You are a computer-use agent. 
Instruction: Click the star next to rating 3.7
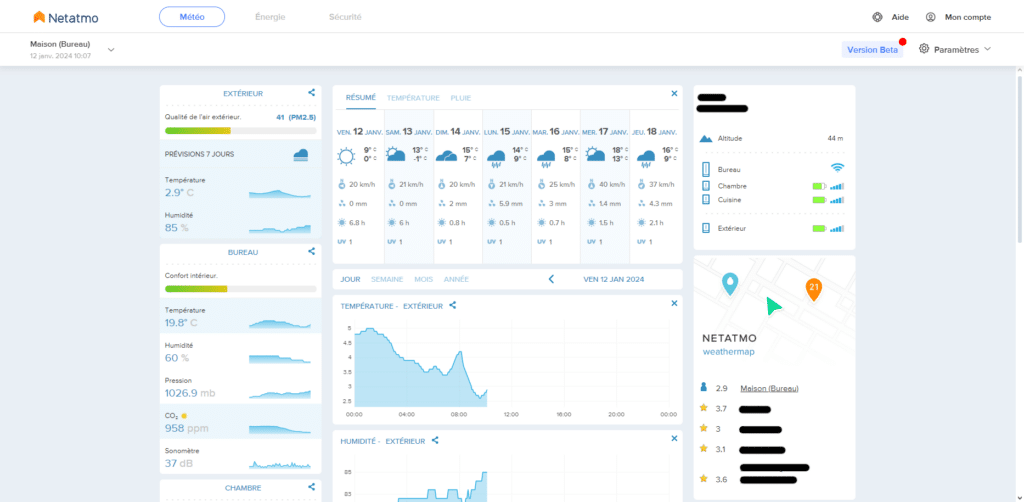tap(703, 408)
